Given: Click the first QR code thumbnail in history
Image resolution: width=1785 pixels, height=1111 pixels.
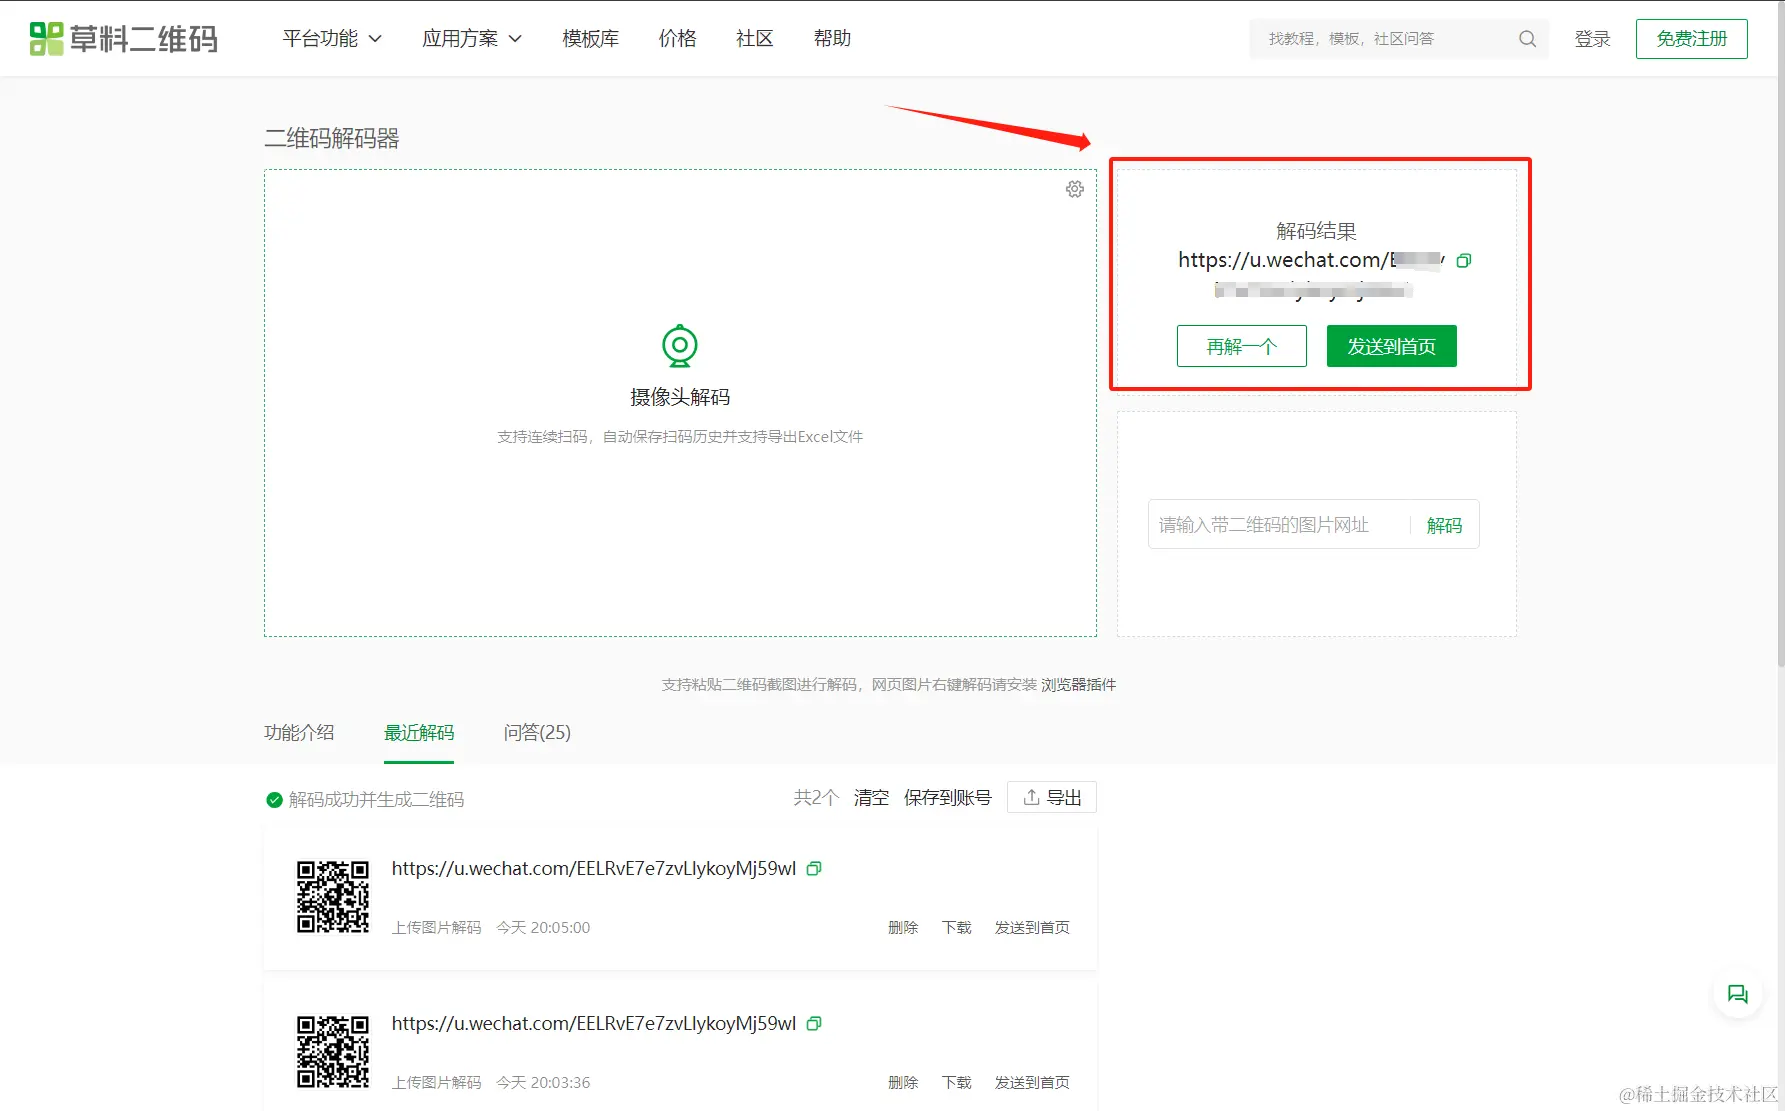Looking at the screenshot, I should coord(333,898).
